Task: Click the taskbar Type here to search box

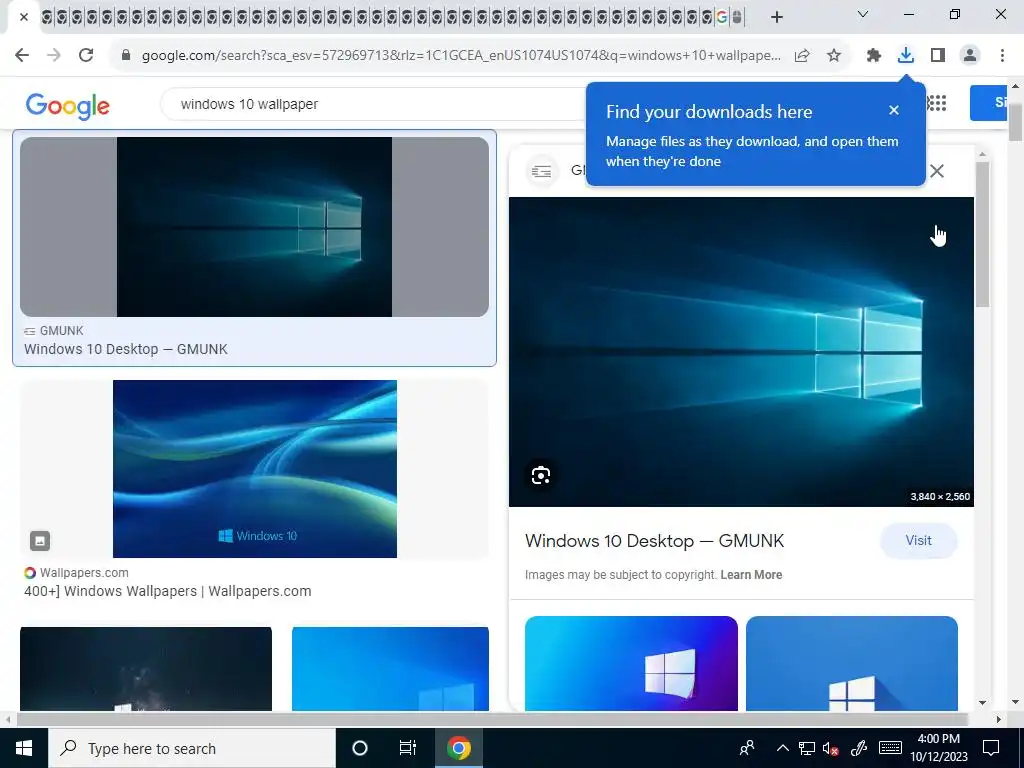Action: point(192,748)
